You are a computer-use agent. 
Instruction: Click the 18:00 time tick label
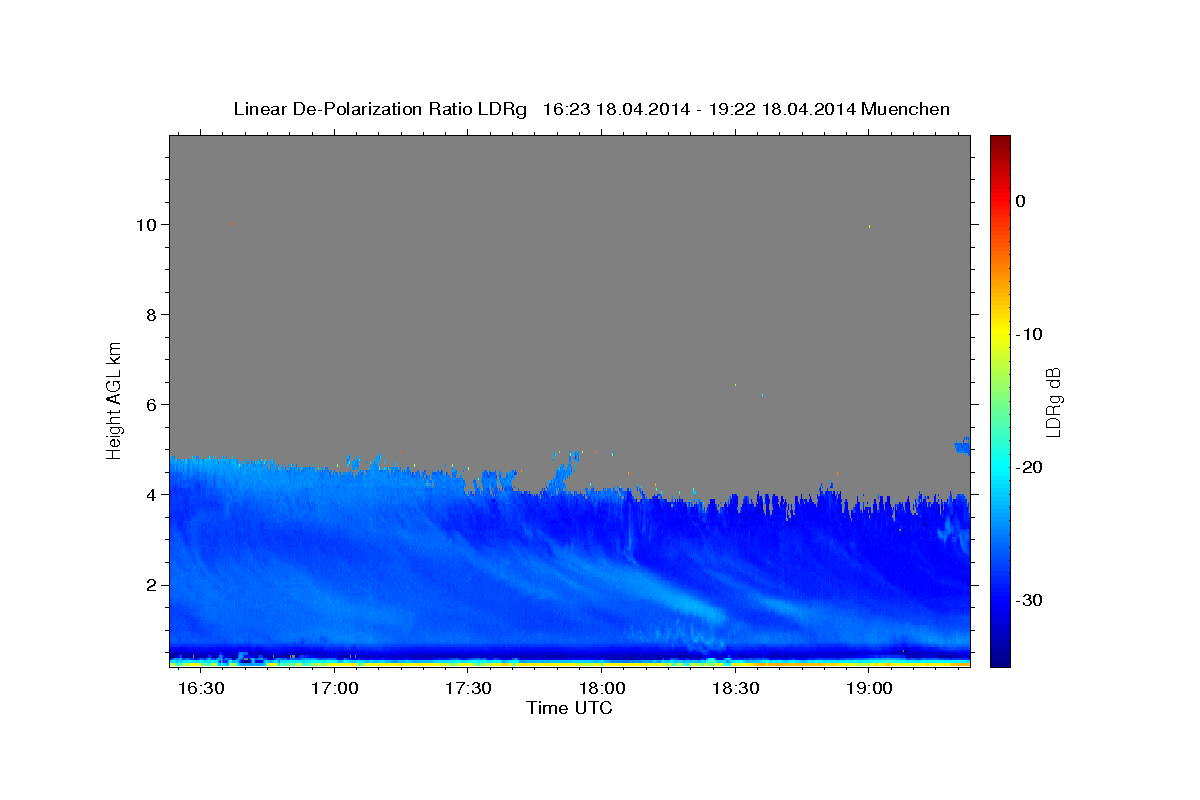pyautogui.click(x=602, y=689)
